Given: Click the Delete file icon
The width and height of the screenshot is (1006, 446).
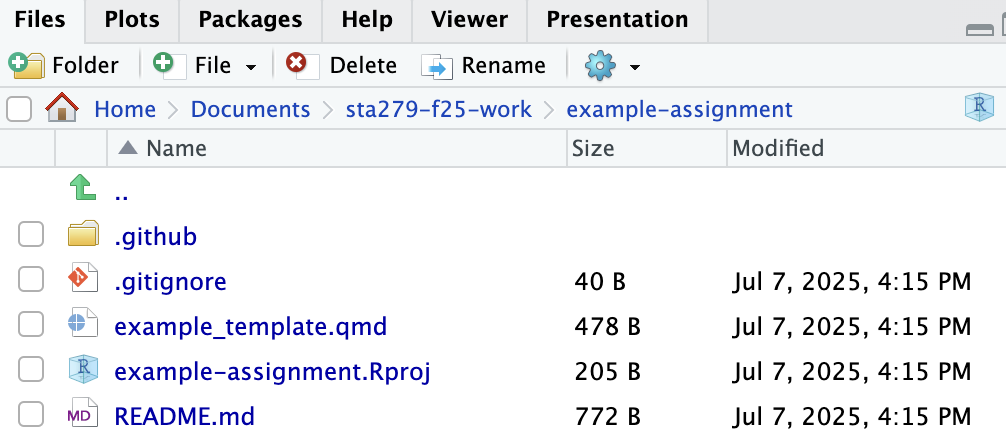Looking at the screenshot, I should 297,66.
